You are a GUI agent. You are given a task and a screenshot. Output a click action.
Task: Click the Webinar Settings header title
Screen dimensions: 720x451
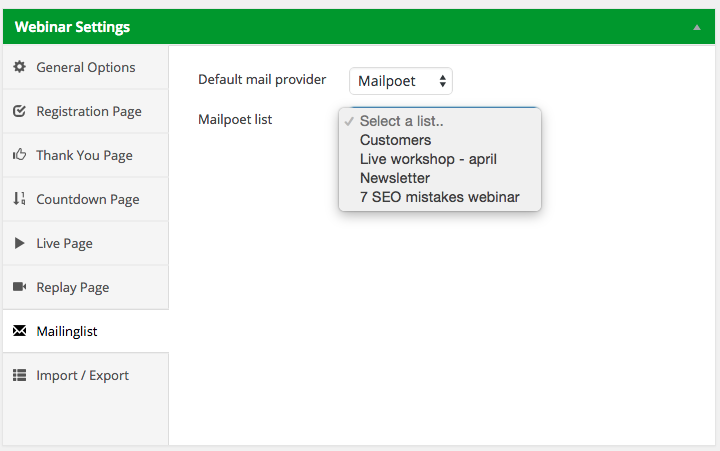click(72, 27)
